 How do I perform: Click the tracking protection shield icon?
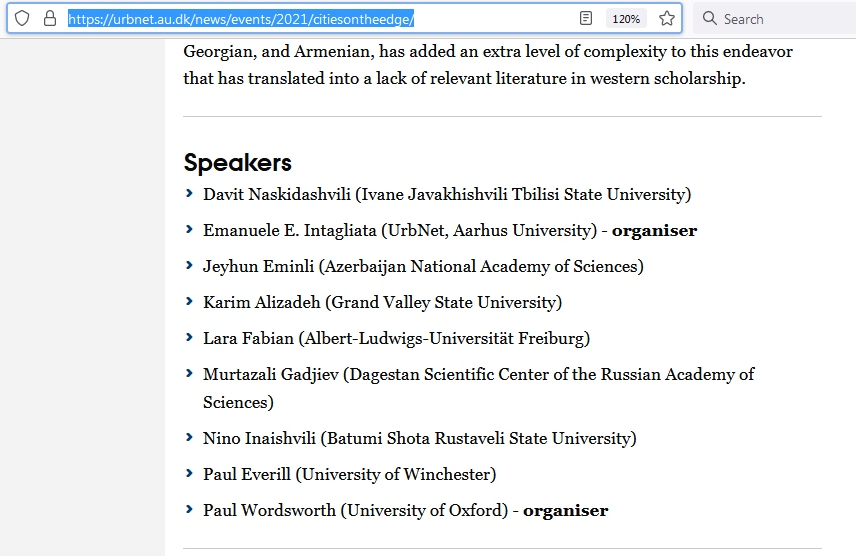[22, 18]
